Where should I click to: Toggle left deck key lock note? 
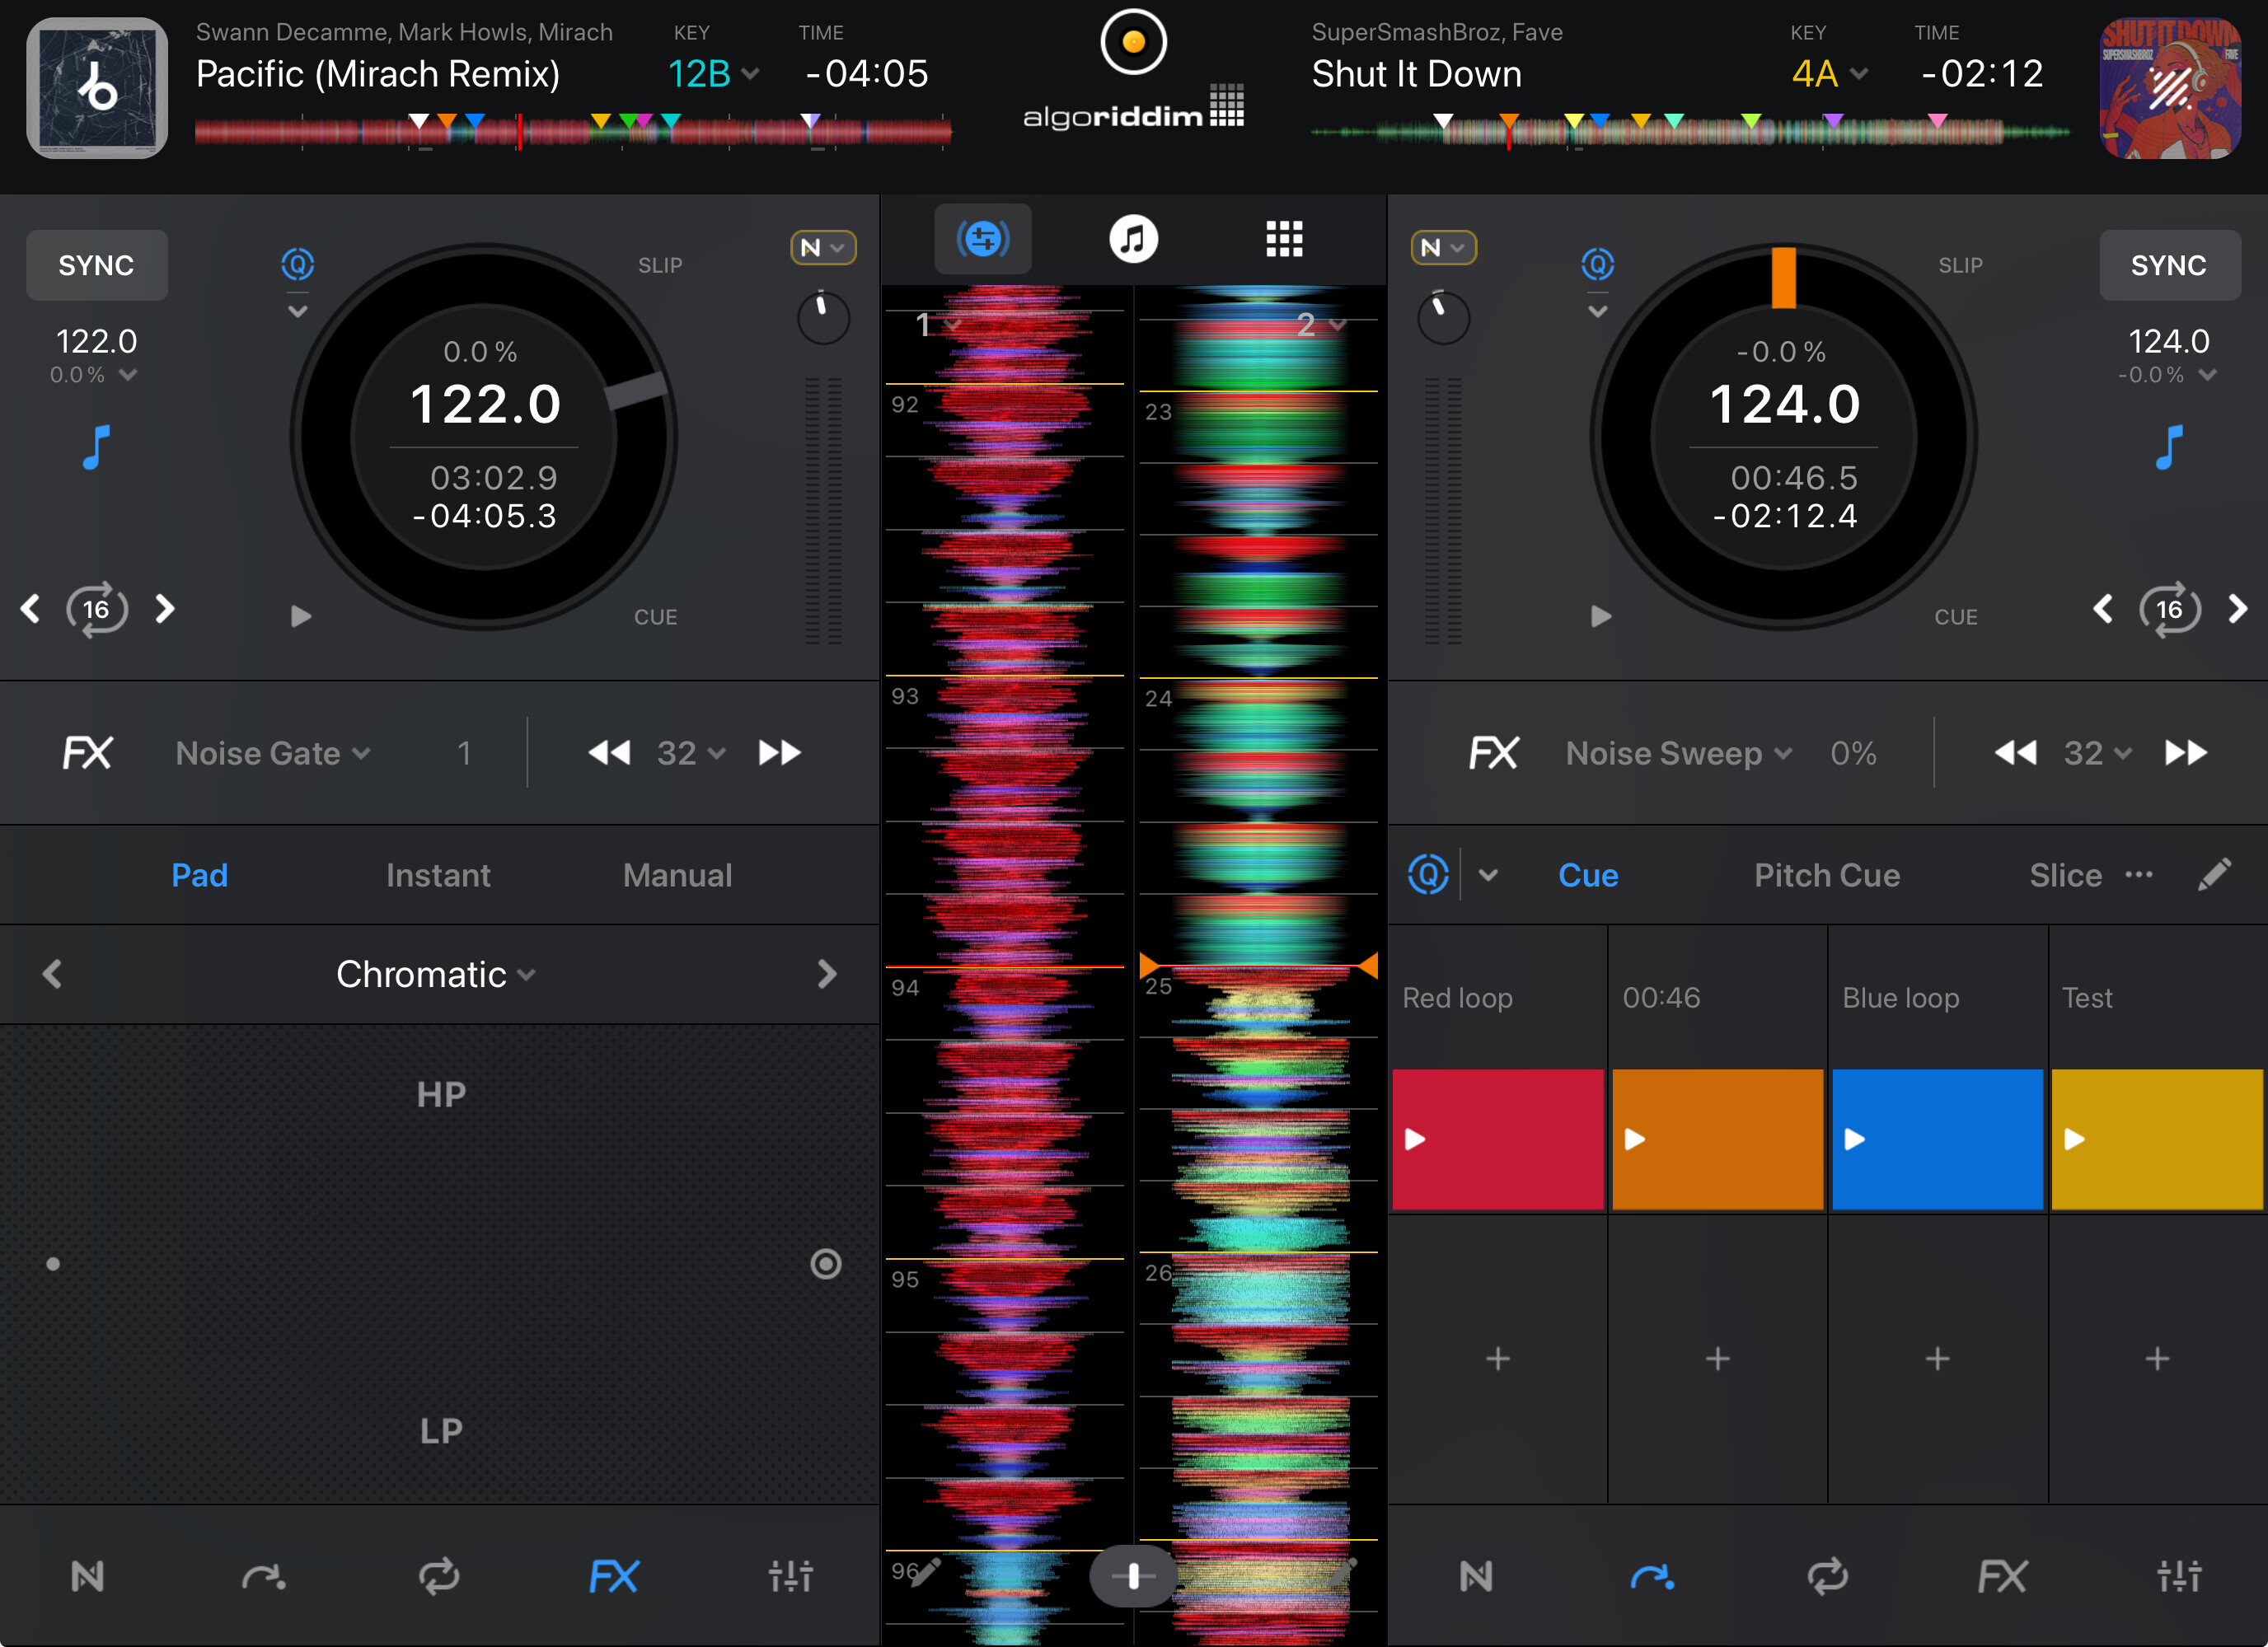96,447
